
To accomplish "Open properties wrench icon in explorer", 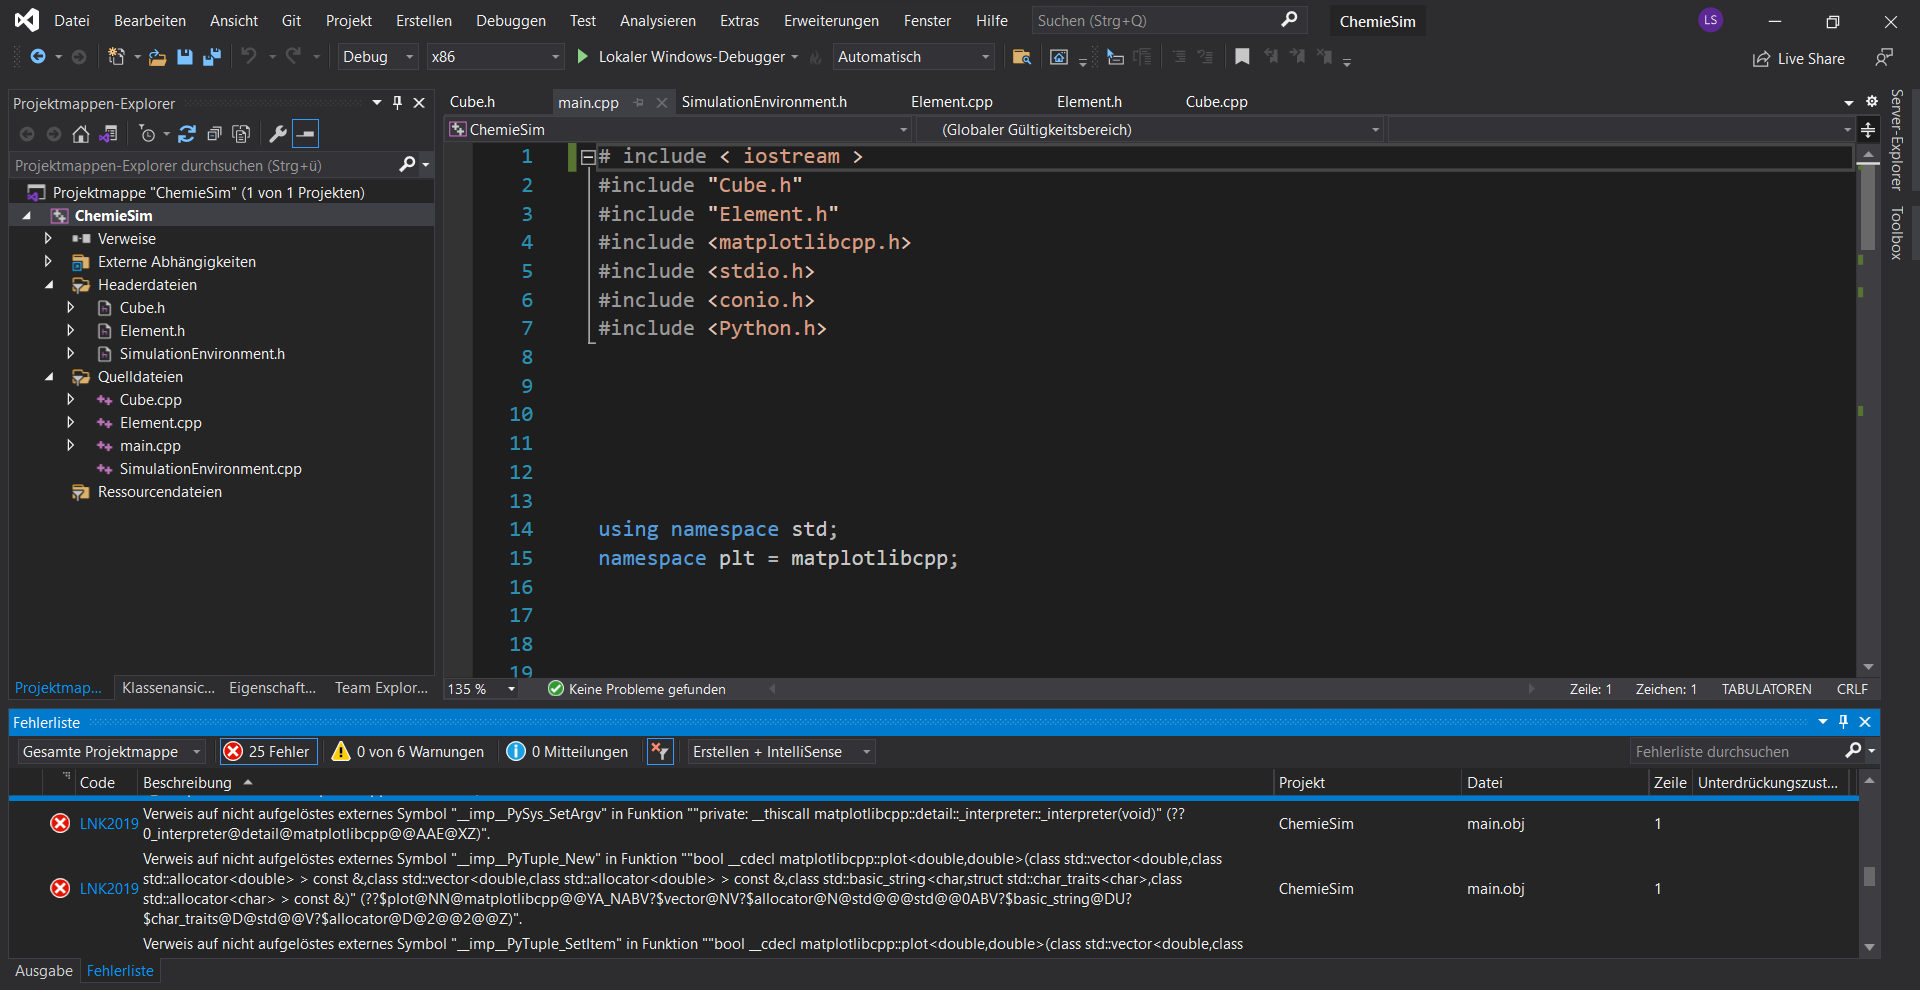I will tap(278, 134).
